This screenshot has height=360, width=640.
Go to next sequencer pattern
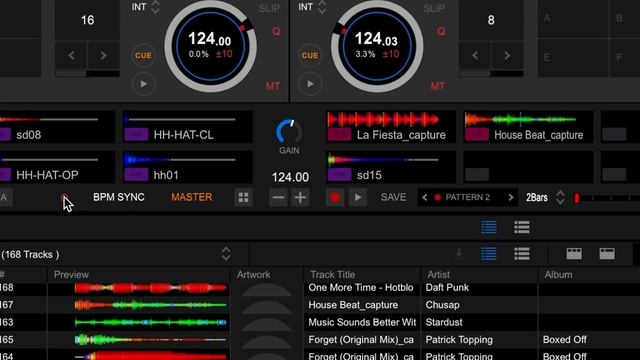pos(511,198)
